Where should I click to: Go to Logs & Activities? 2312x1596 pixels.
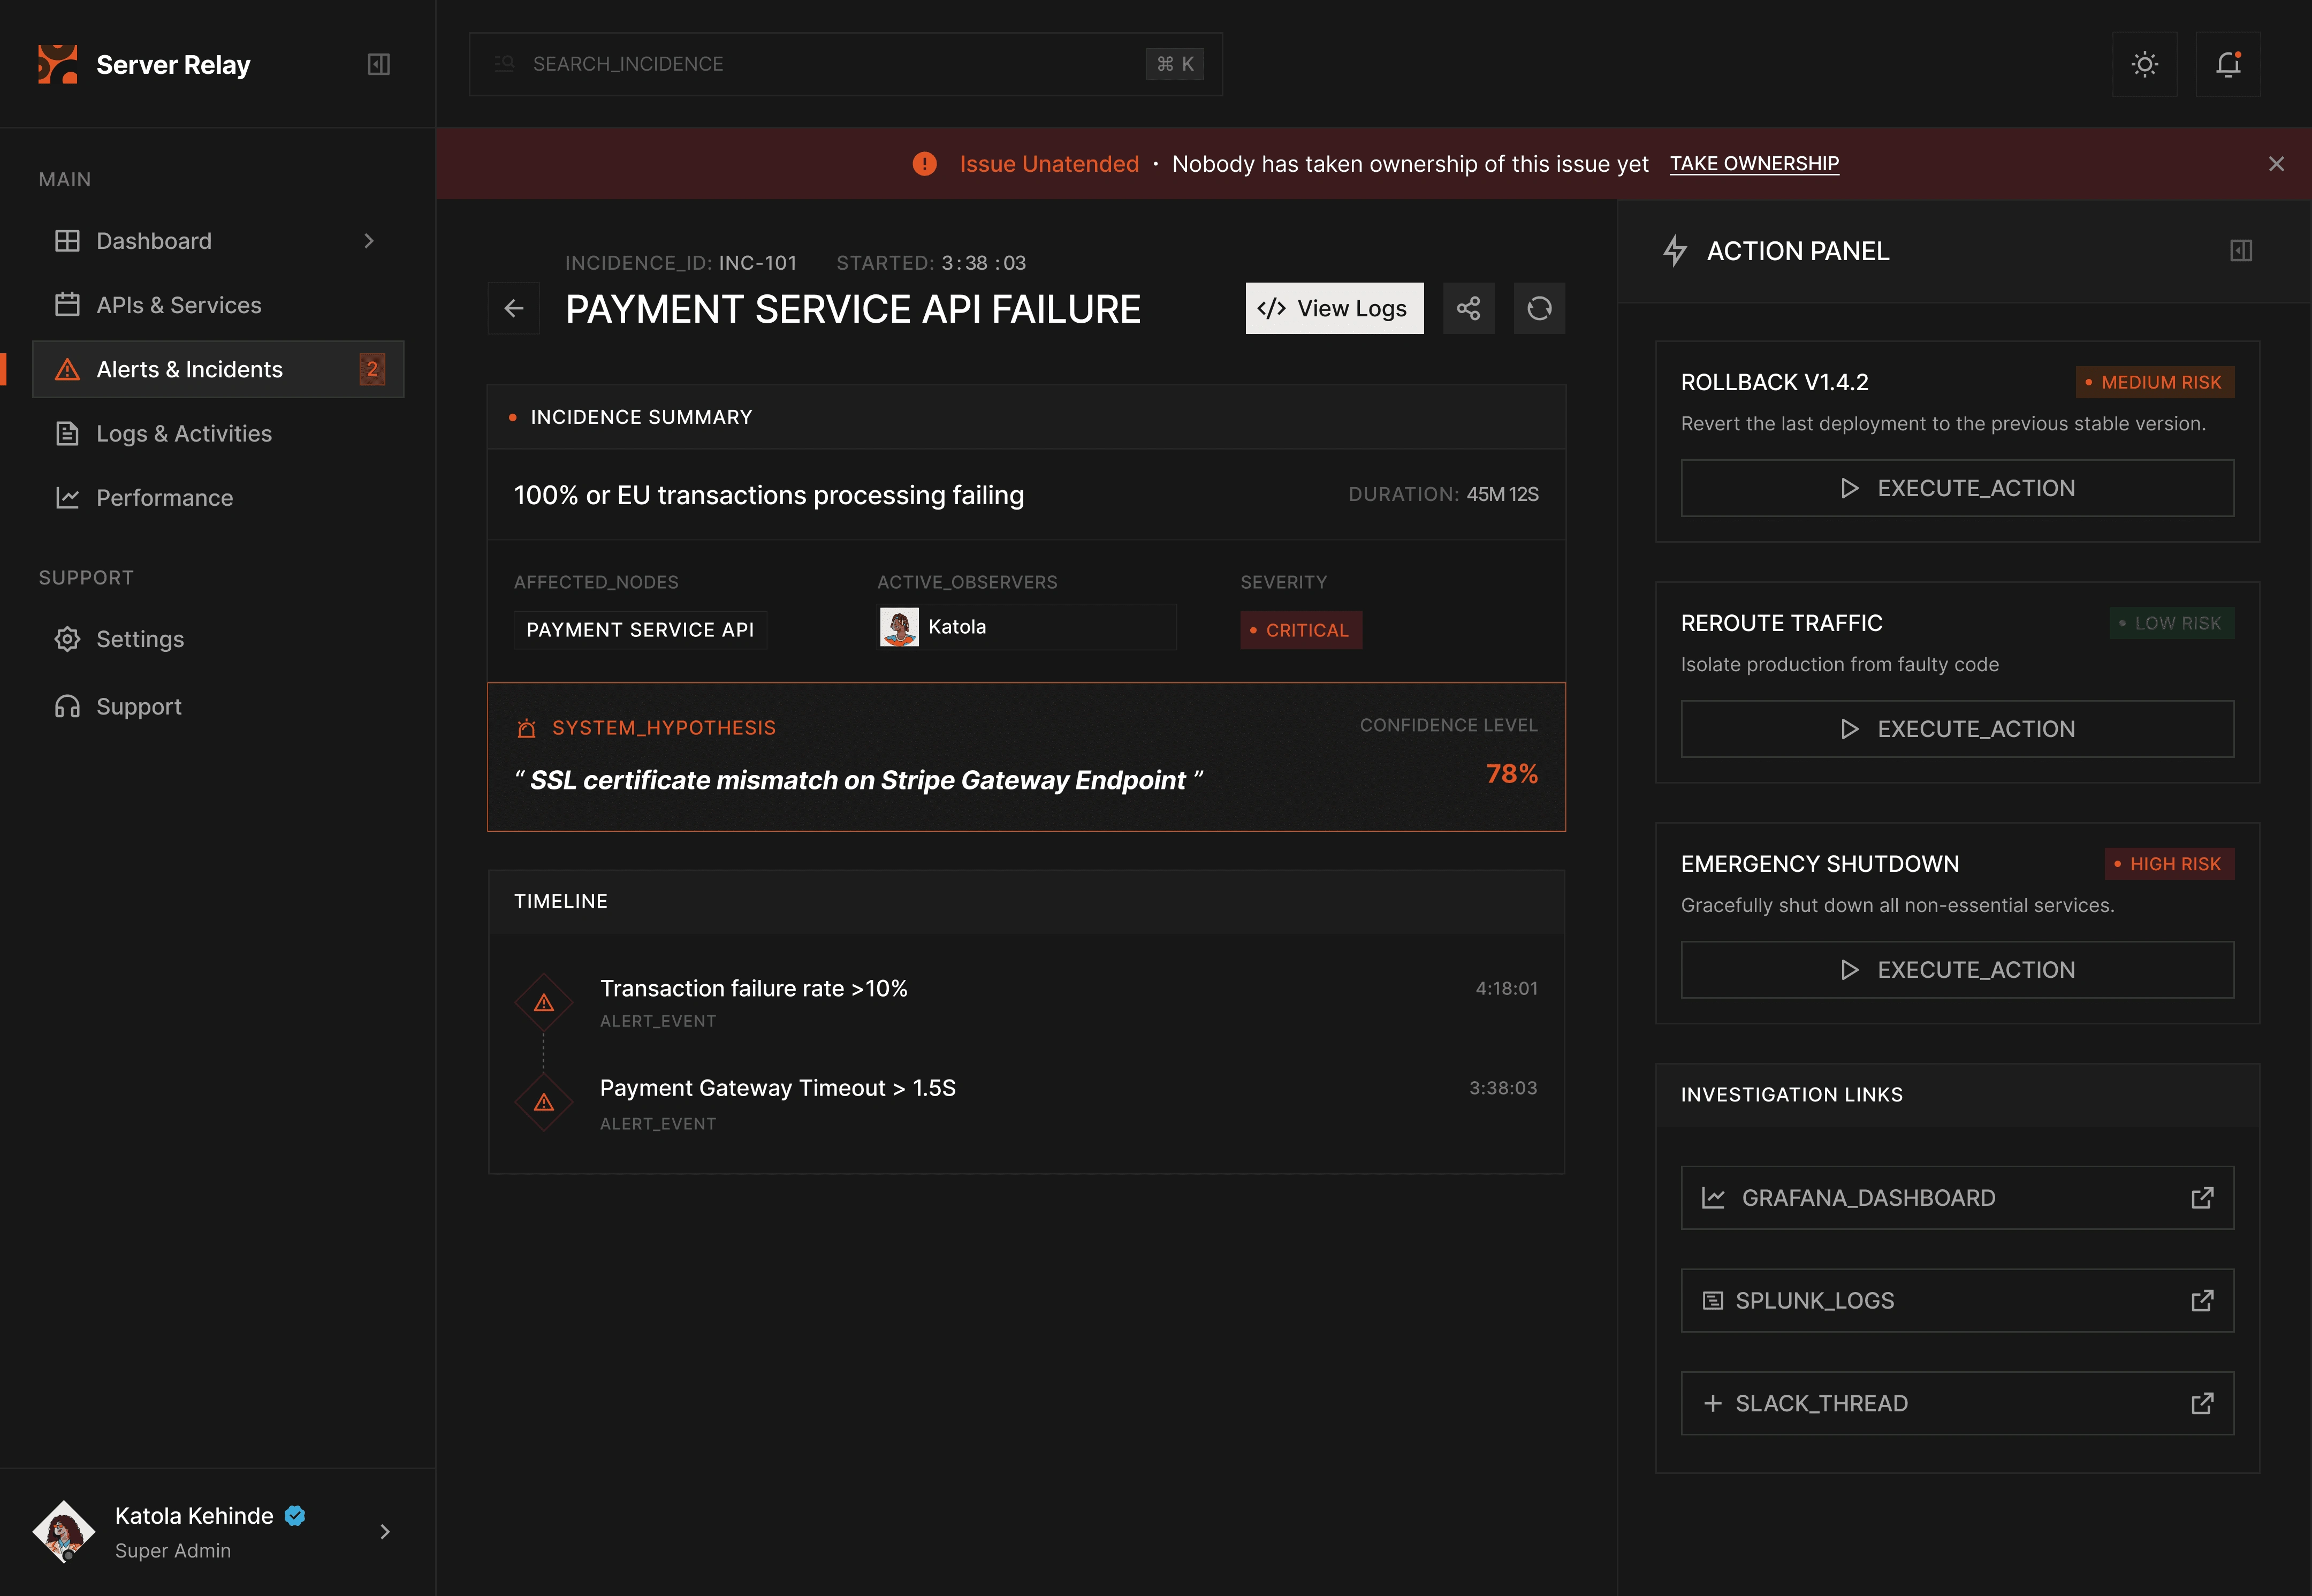click(184, 433)
